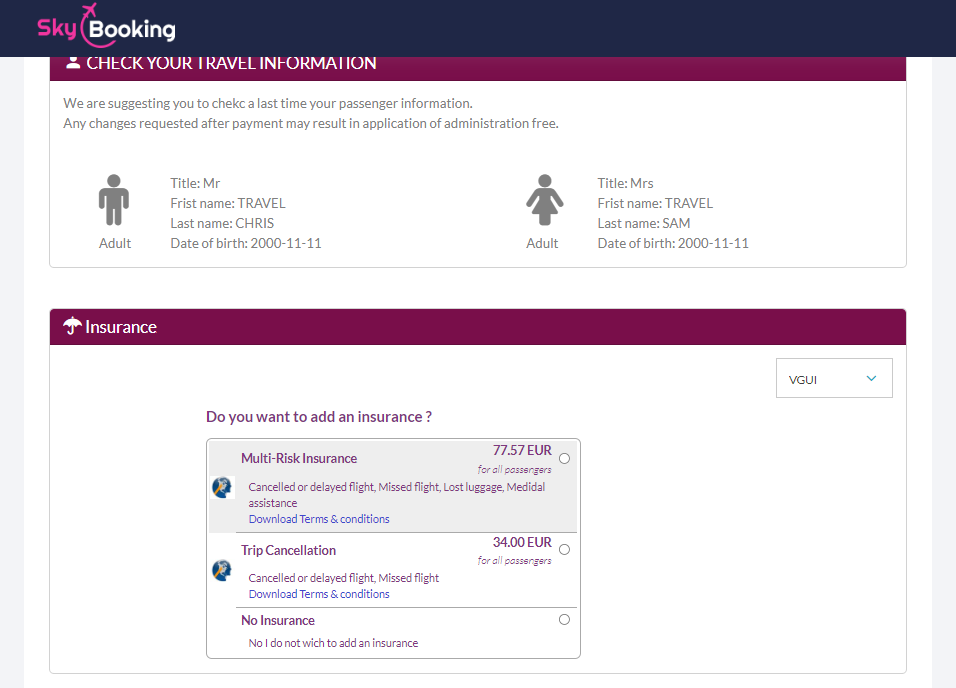Open the VGUI dropdown

(x=834, y=378)
